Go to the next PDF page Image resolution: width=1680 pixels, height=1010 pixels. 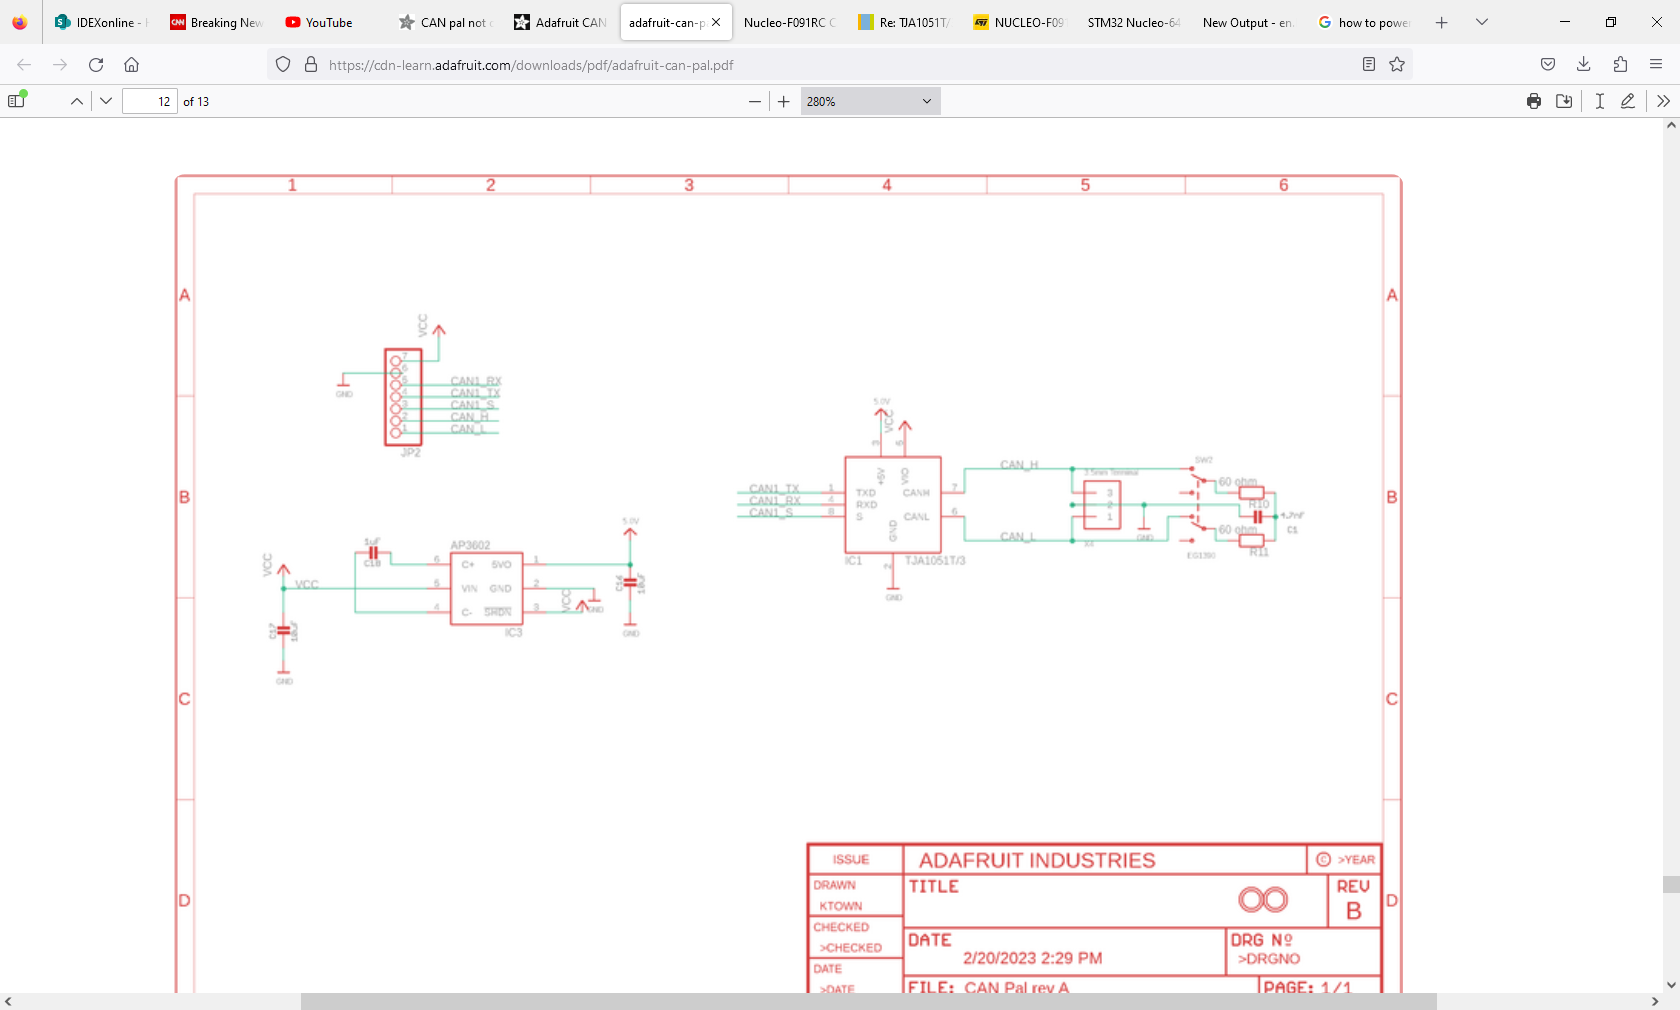point(106,101)
